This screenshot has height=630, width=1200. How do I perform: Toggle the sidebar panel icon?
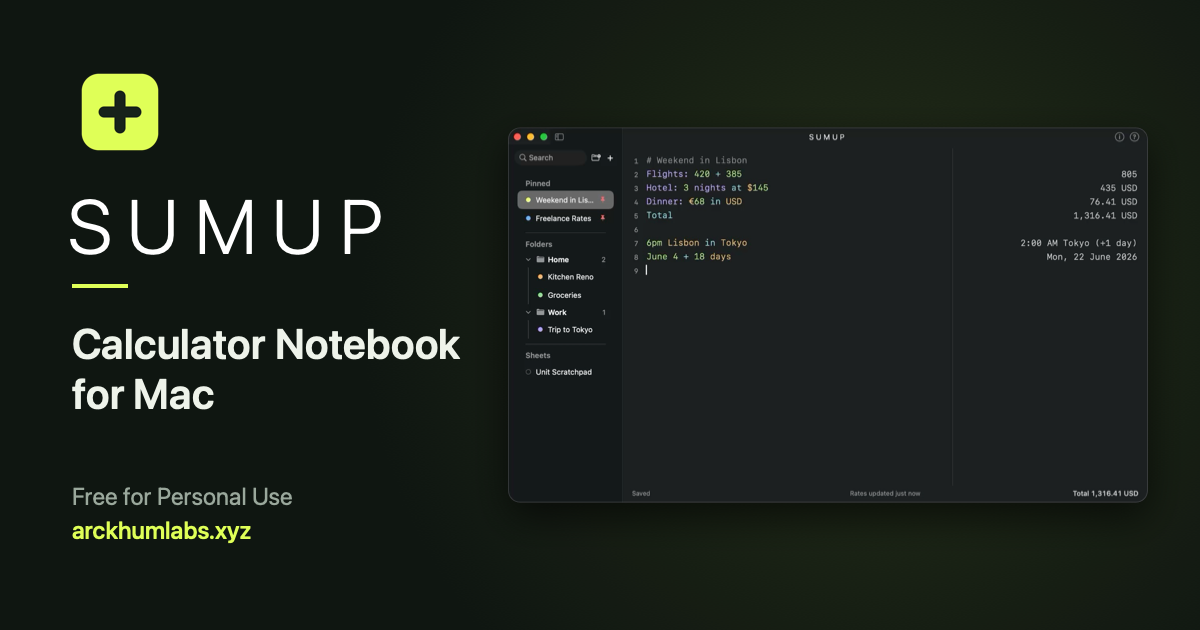pyautogui.click(x=559, y=137)
